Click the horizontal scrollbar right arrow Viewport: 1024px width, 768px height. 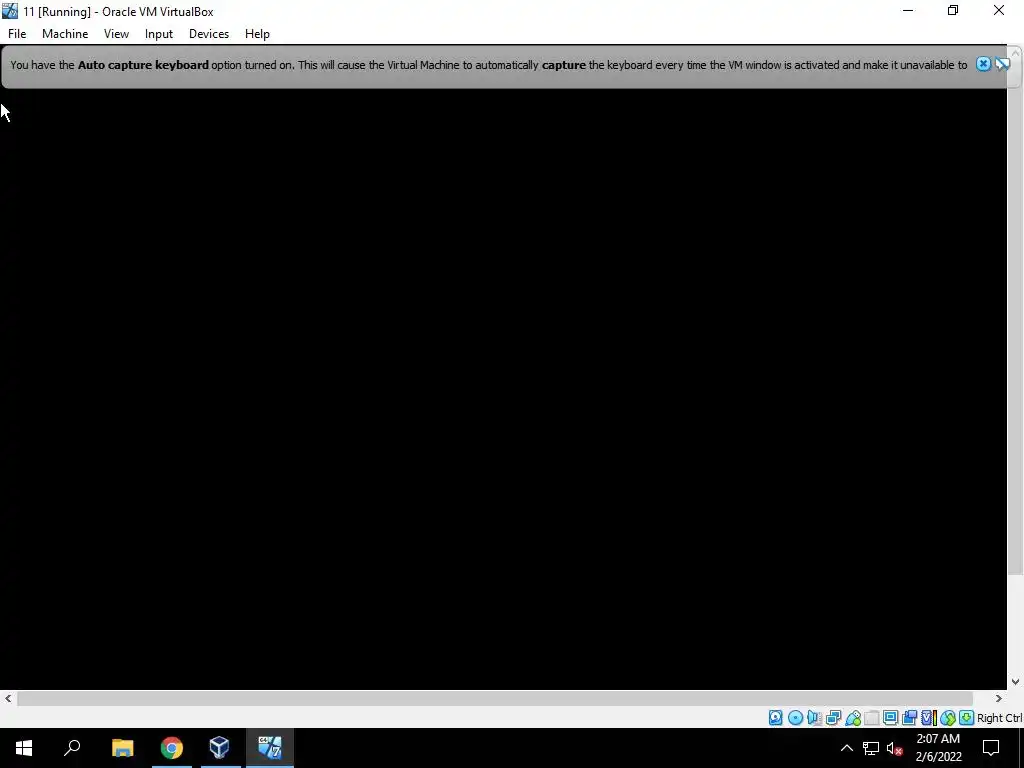click(x=999, y=698)
